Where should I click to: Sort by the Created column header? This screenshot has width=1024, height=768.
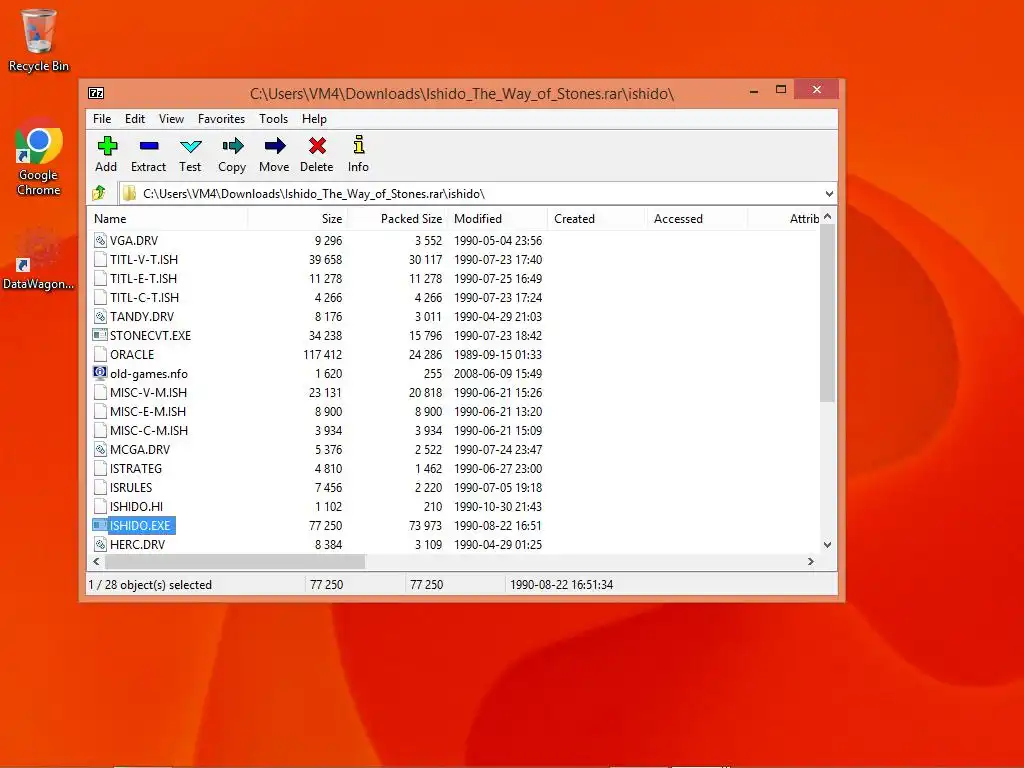pos(596,219)
